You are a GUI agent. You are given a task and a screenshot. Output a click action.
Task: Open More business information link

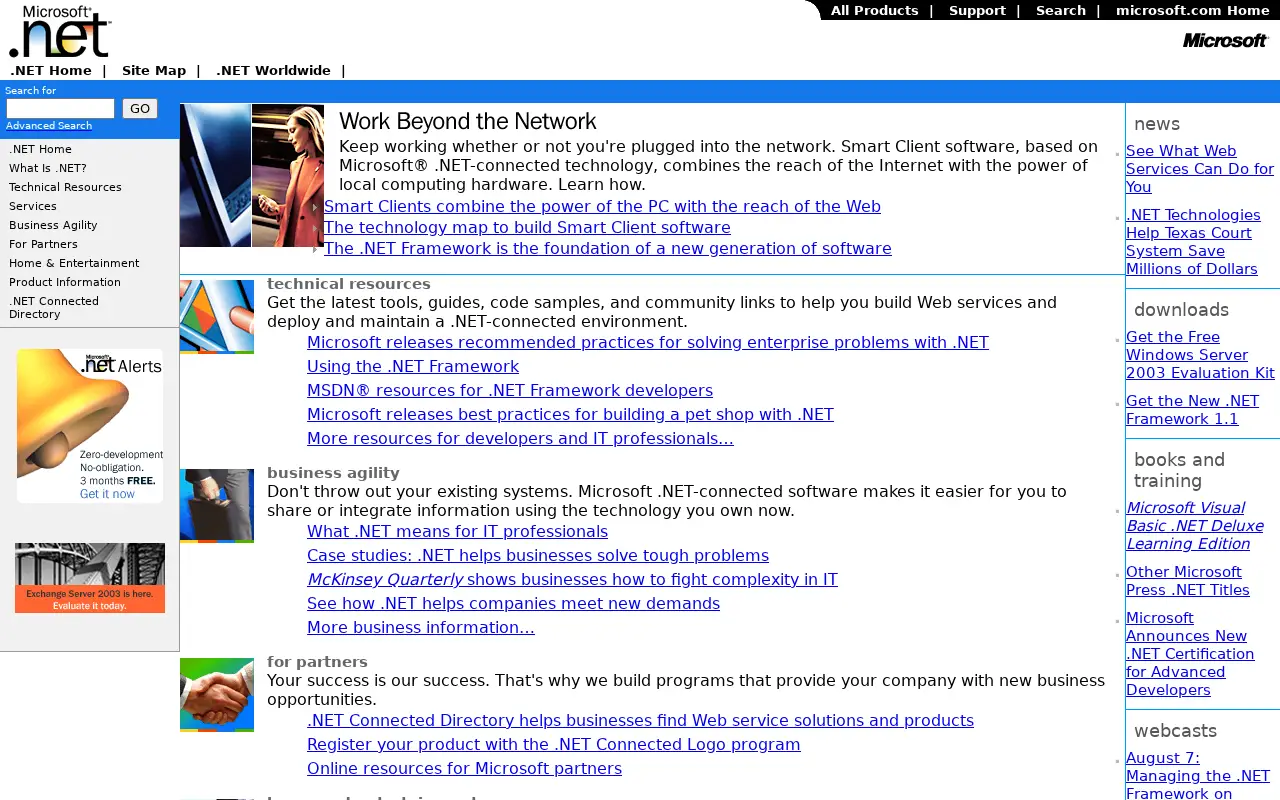pos(421,627)
